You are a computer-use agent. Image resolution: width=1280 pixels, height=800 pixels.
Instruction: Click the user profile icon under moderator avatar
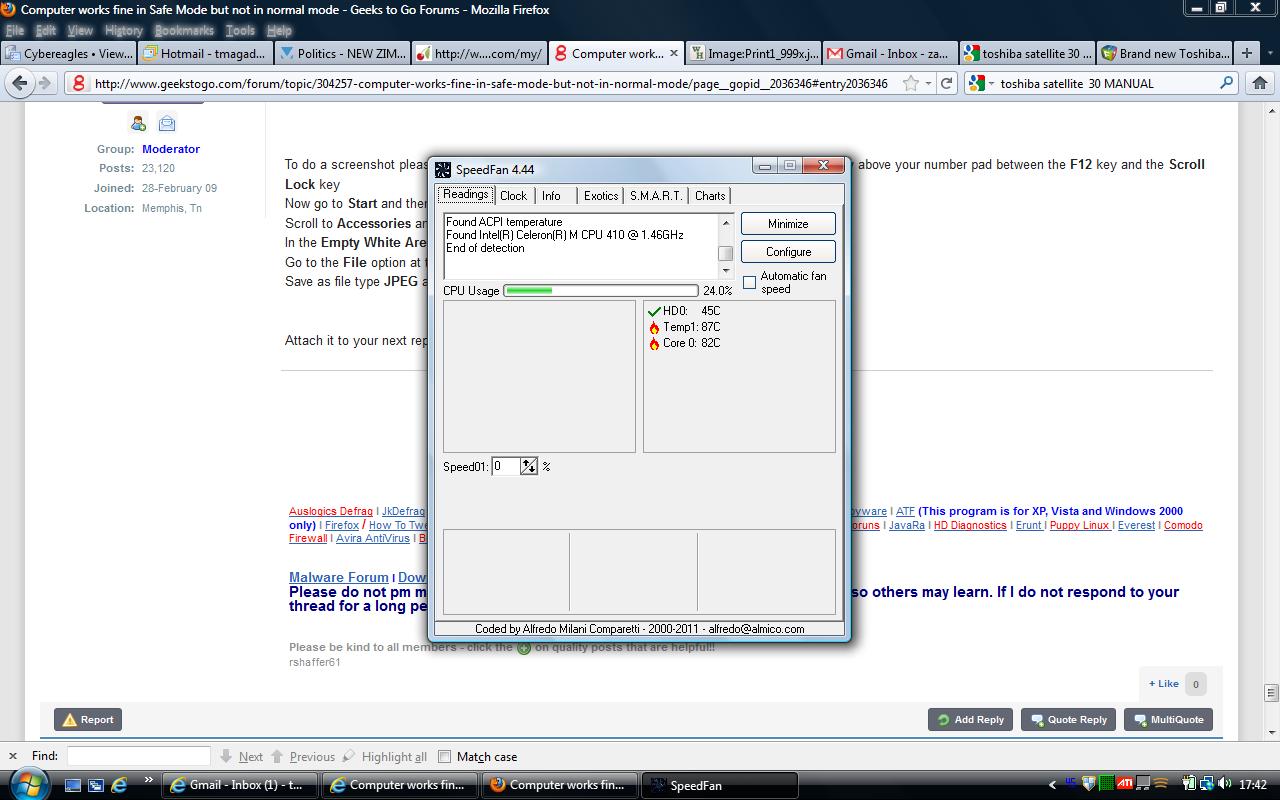coord(138,123)
